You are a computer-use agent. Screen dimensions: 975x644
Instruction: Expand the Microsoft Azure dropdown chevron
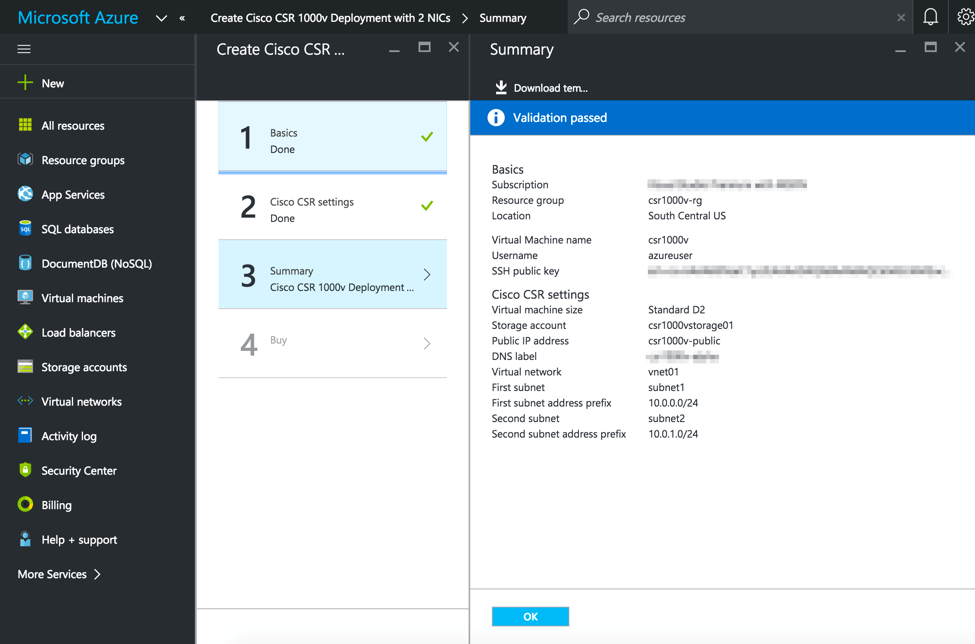(x=161, y=18)
